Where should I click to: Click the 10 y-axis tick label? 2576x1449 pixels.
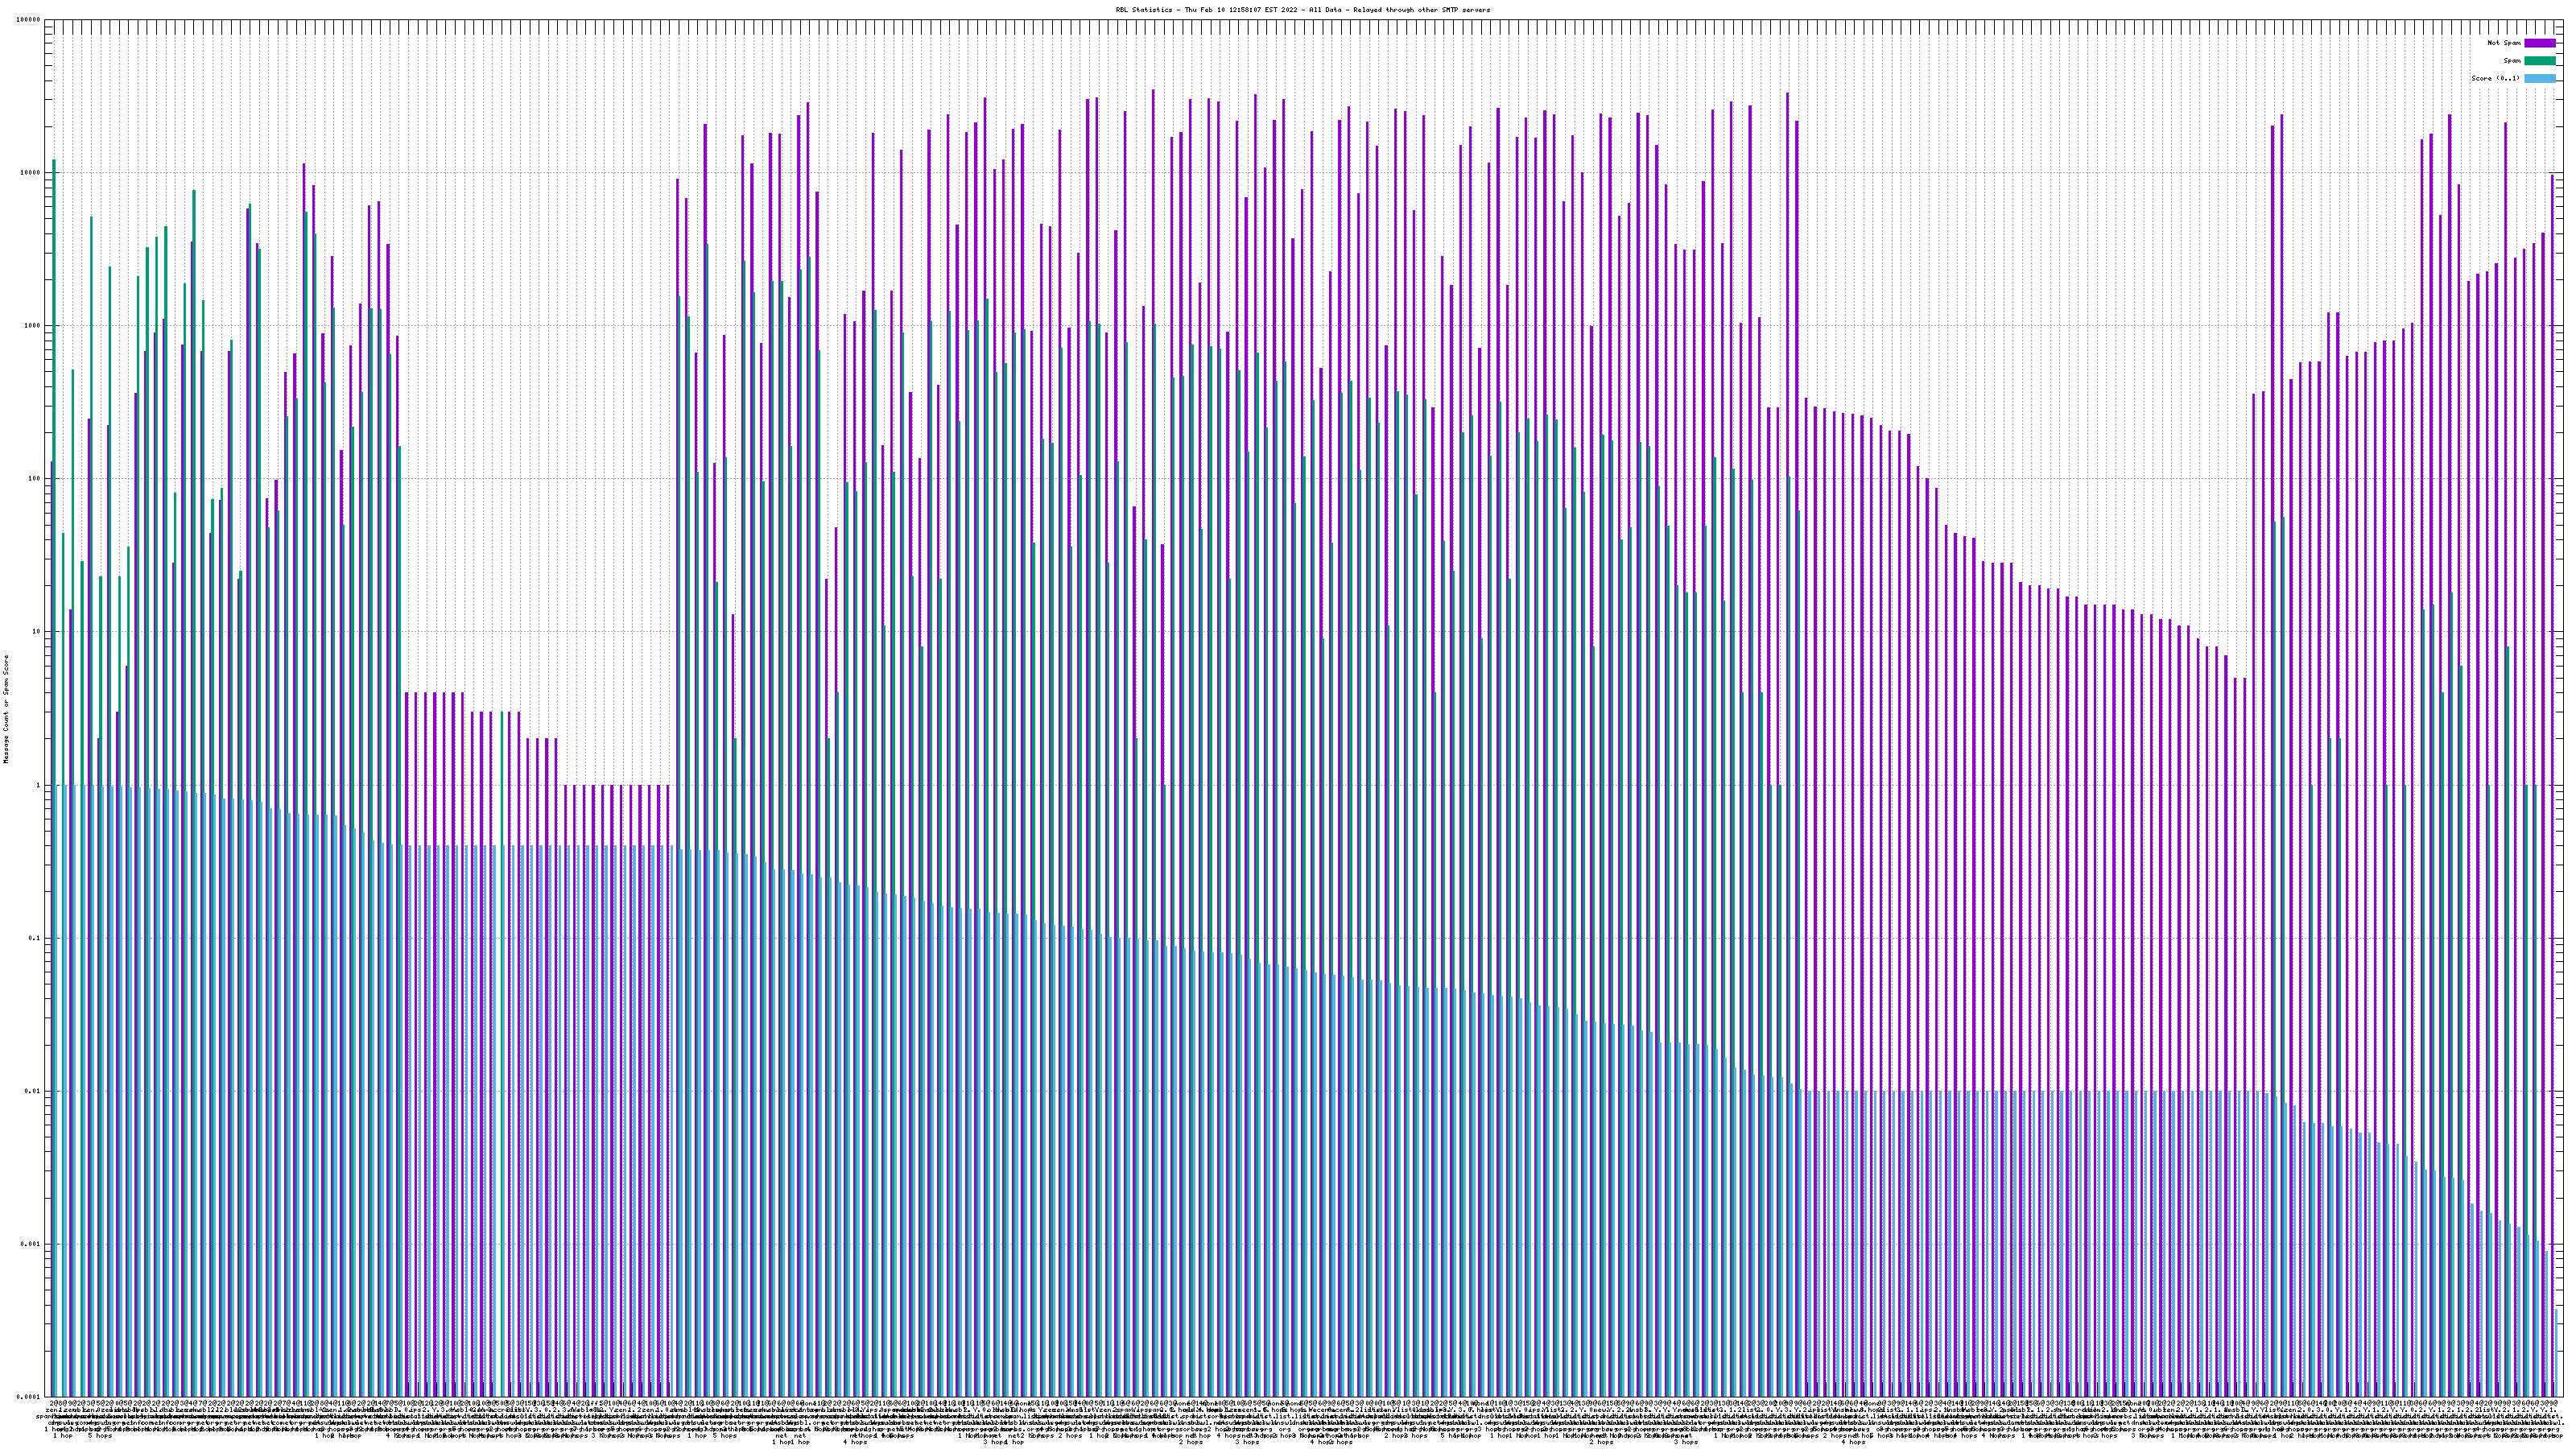[37, 632]
